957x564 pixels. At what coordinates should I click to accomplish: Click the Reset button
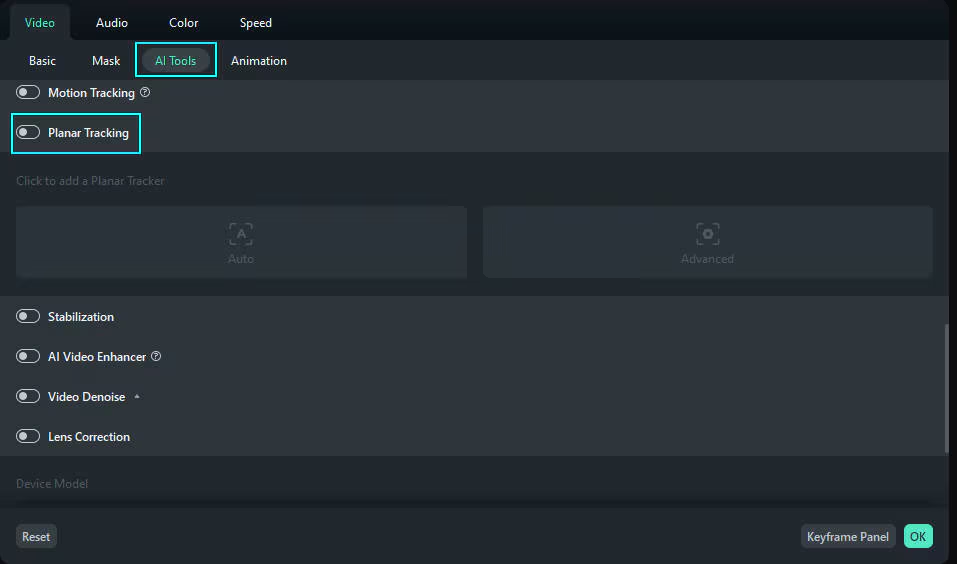(x=36, y=537)
